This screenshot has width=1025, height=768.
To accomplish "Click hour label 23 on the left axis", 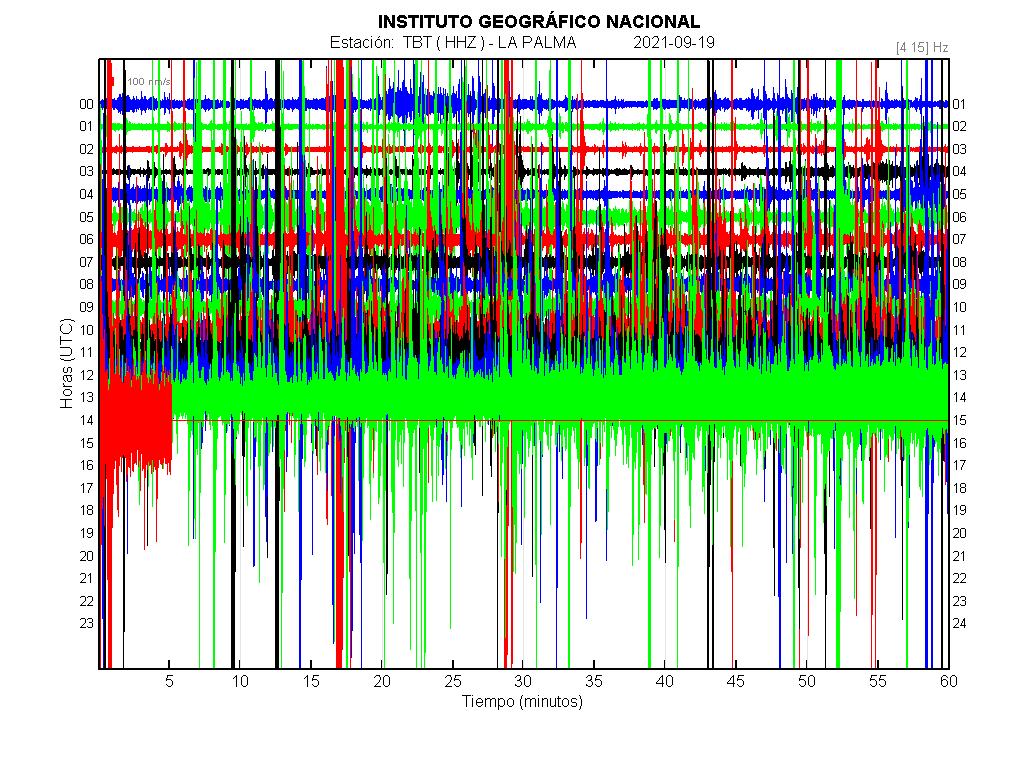I will click(x=86, y=624).
